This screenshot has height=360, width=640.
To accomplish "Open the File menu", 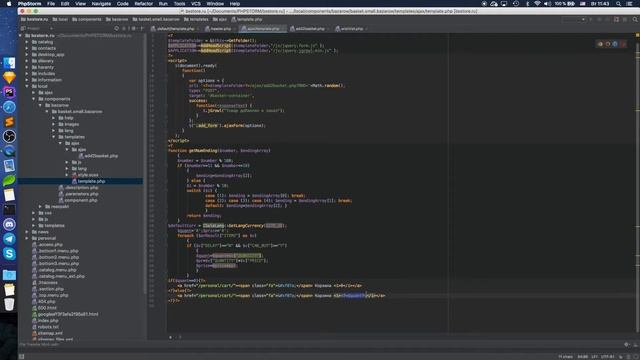I will coord(51,4).
